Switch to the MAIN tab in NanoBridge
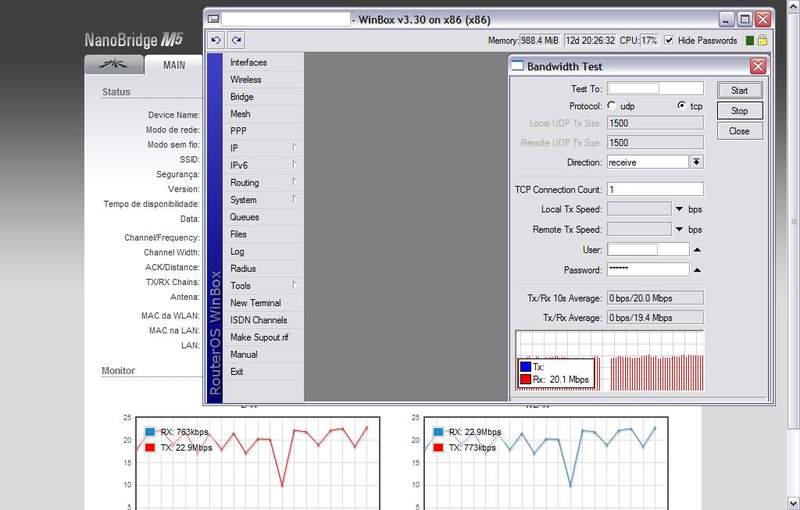The image size is (800, 510). tap(174, 65)
